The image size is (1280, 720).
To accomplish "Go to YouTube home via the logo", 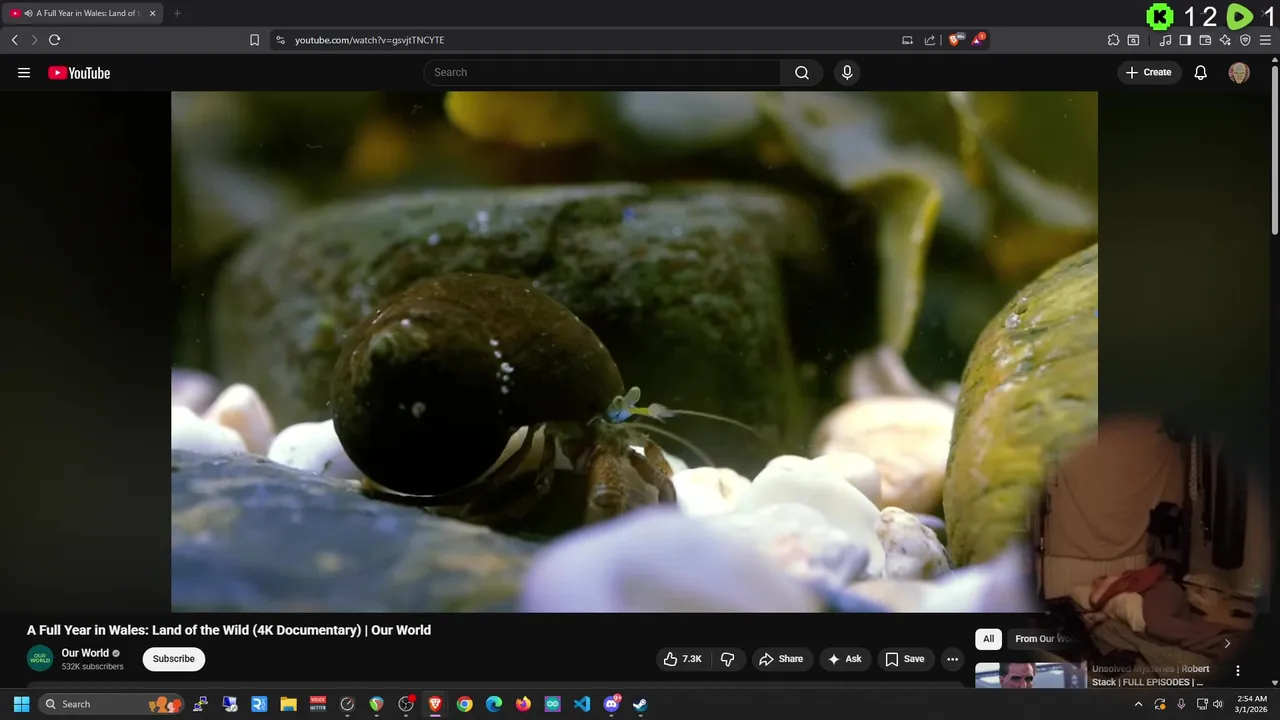I will click(x=79, y=73).
